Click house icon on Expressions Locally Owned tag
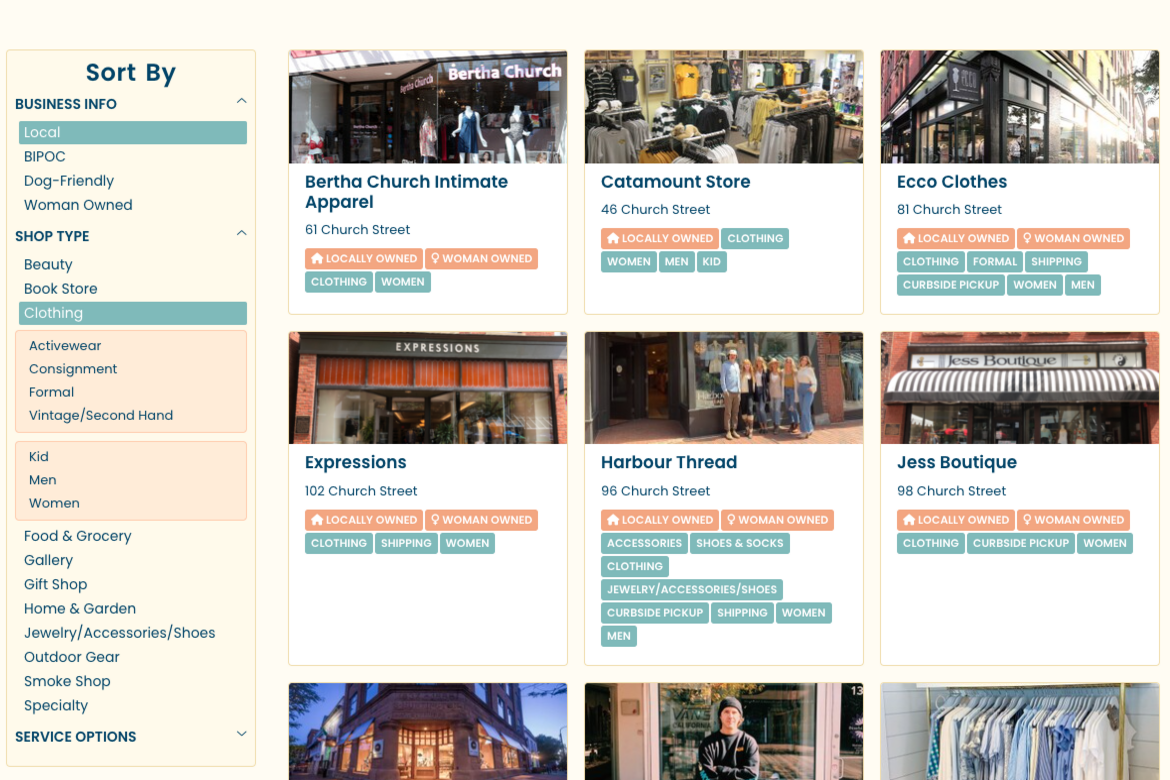The width and height of the screenshot is (1170, 780). tap(317, 520)
